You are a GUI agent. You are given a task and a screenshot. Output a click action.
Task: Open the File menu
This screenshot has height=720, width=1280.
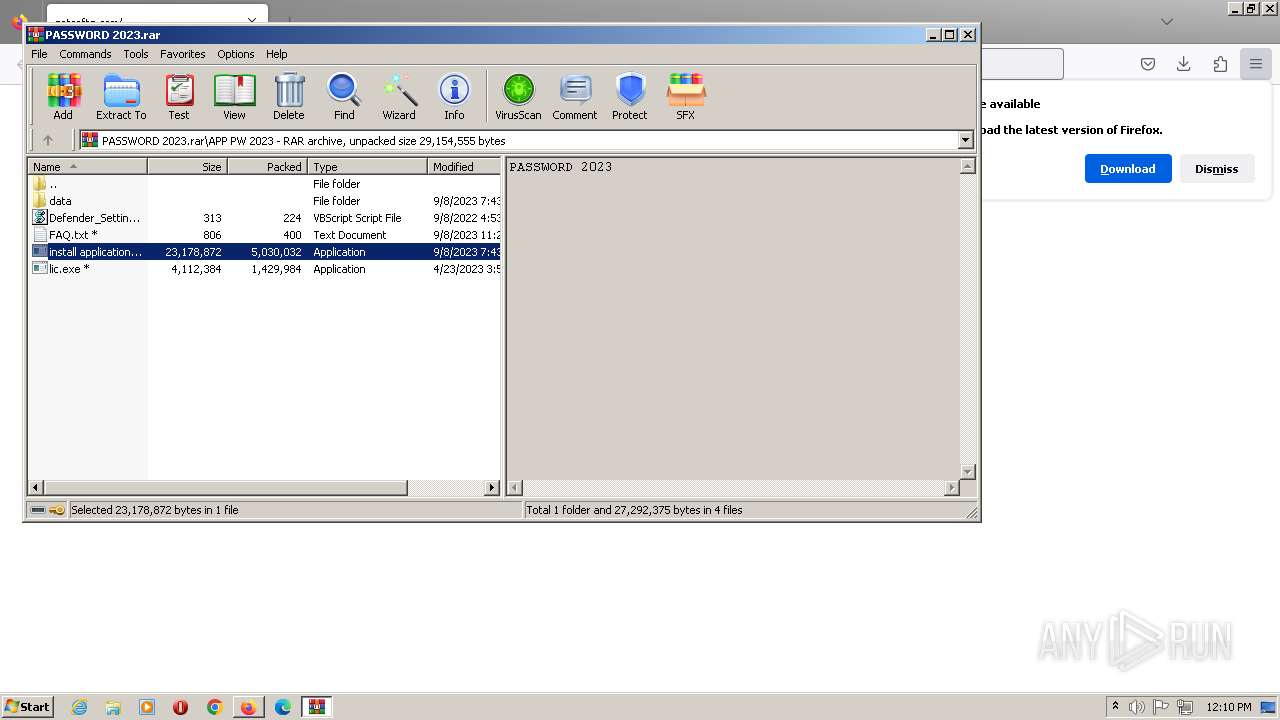click(x=39, y=54)
